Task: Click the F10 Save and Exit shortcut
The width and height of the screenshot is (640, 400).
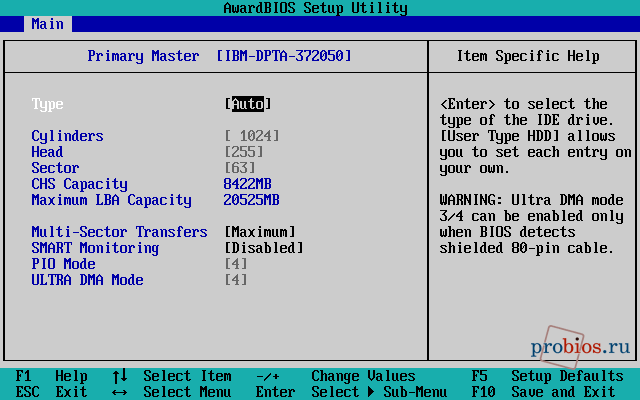Action: click(x=544, y=392)
